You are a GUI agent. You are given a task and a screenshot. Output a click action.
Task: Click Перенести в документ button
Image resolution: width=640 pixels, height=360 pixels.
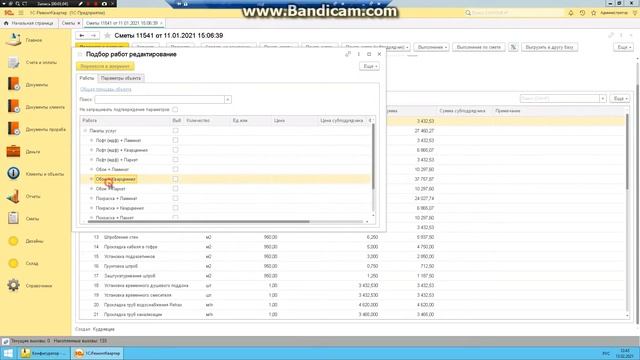point(105,66)
